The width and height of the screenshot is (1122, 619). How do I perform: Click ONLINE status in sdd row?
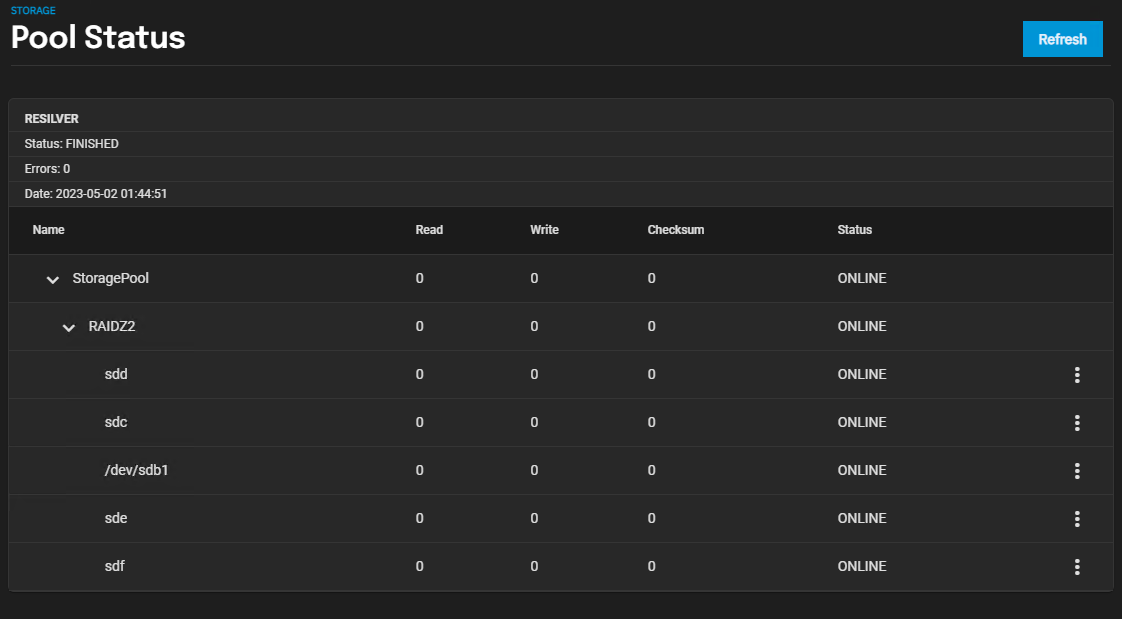[x=862, y=374]
